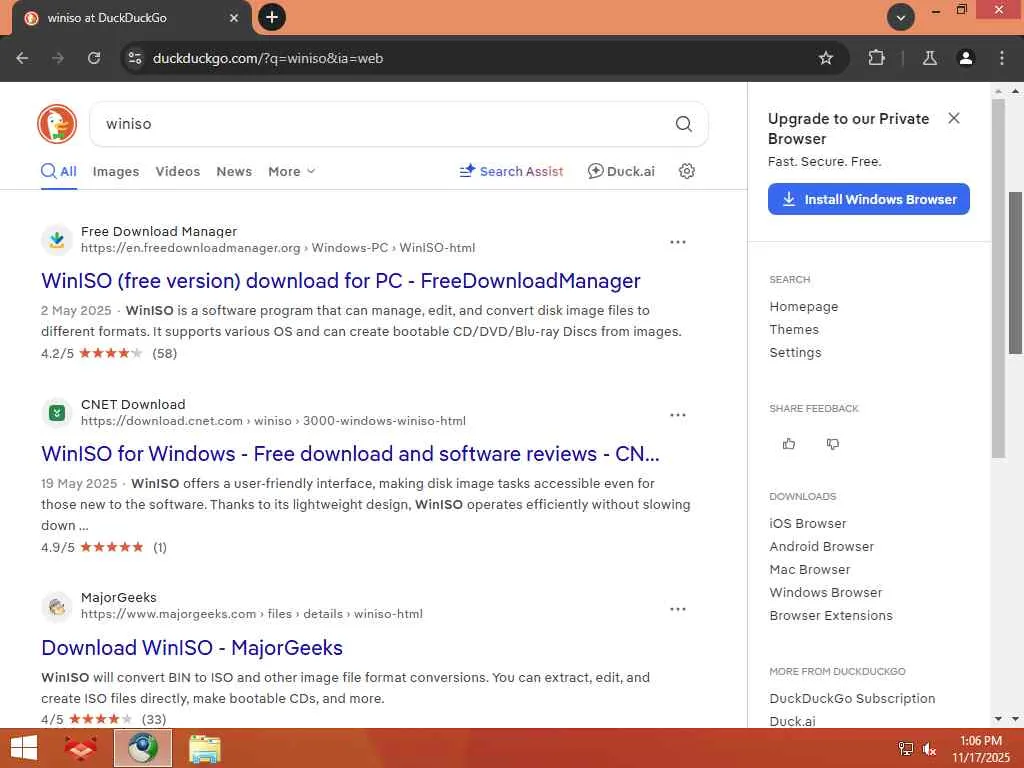The height and width of the screenshot is (768, 1024).
Task: Open a new browser tab
Action: [x=272, y=17]
